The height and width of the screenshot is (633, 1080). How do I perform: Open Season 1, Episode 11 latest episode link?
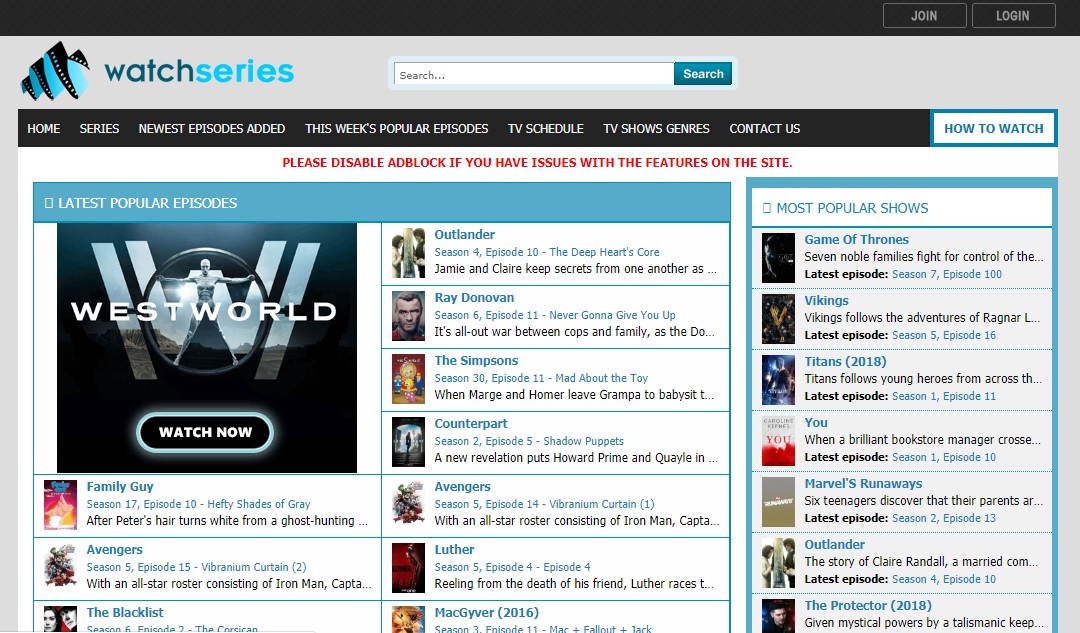[x=944, y=396]
